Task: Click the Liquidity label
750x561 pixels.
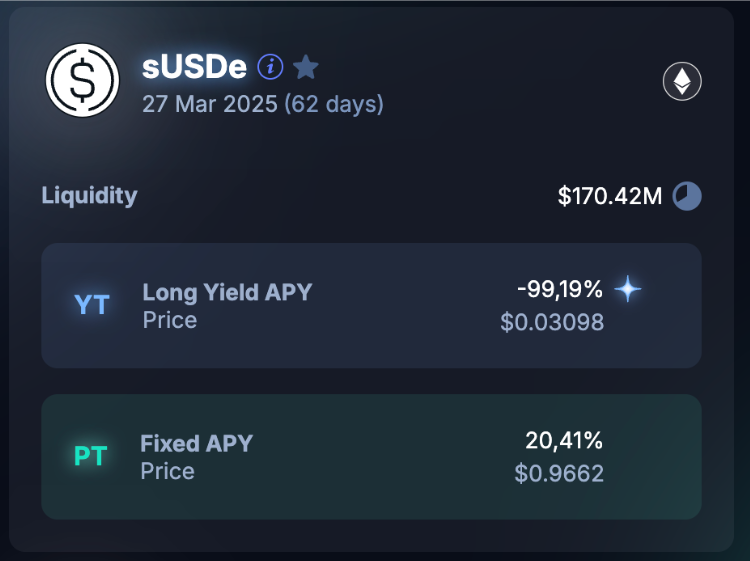Action: tap(89, 196)
